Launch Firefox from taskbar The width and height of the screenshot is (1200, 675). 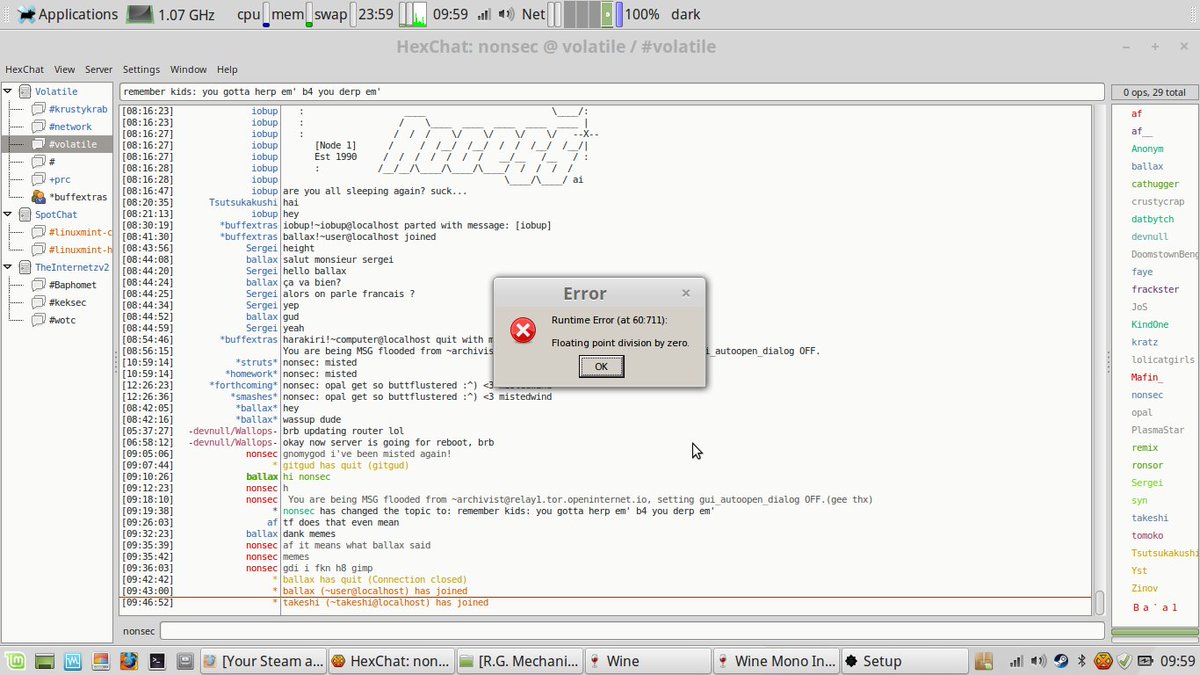(x=128, y=660)
